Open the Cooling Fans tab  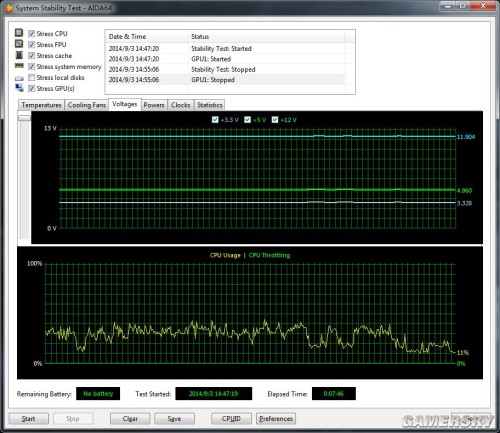click(87, 105)
